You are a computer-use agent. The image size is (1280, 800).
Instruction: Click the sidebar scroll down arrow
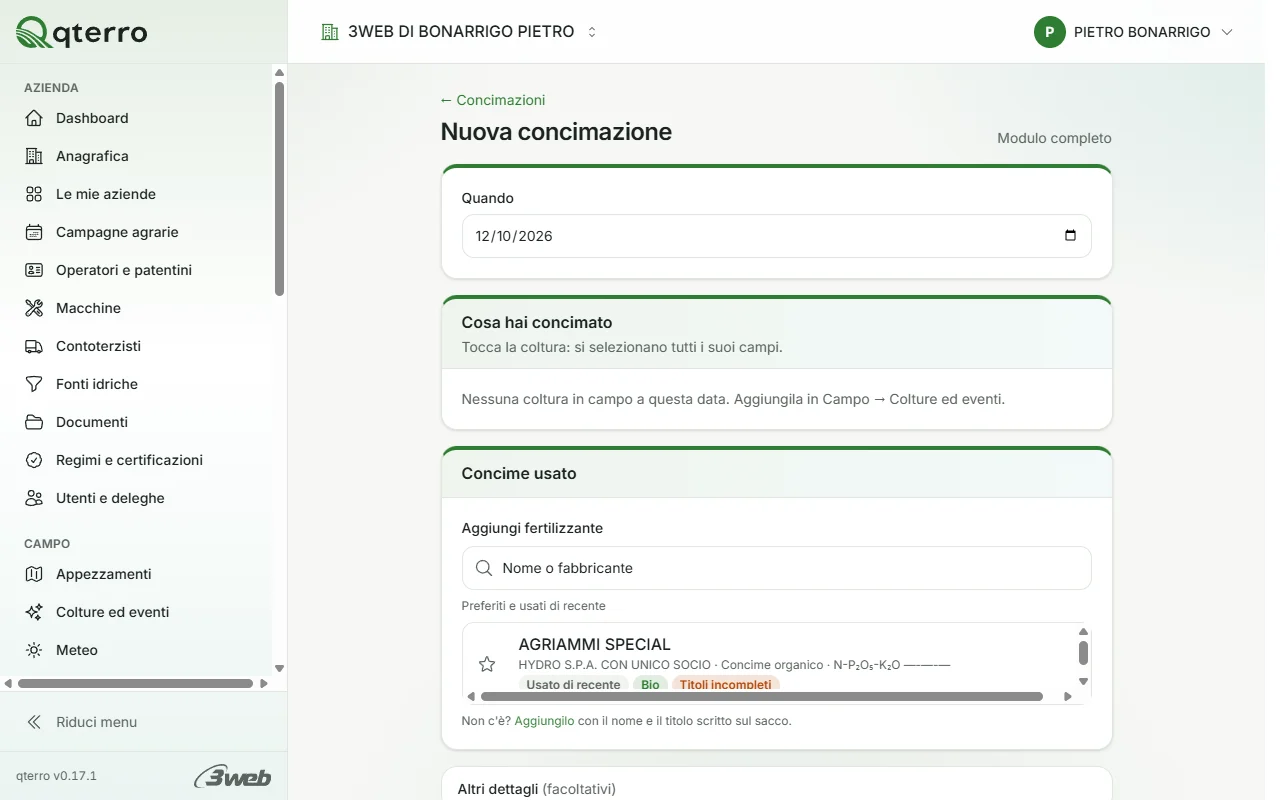click(x=280, y=668)
